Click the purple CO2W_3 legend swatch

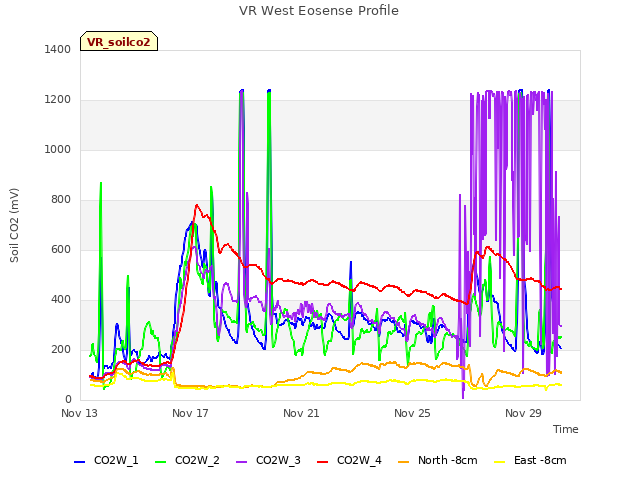[241, 462]
